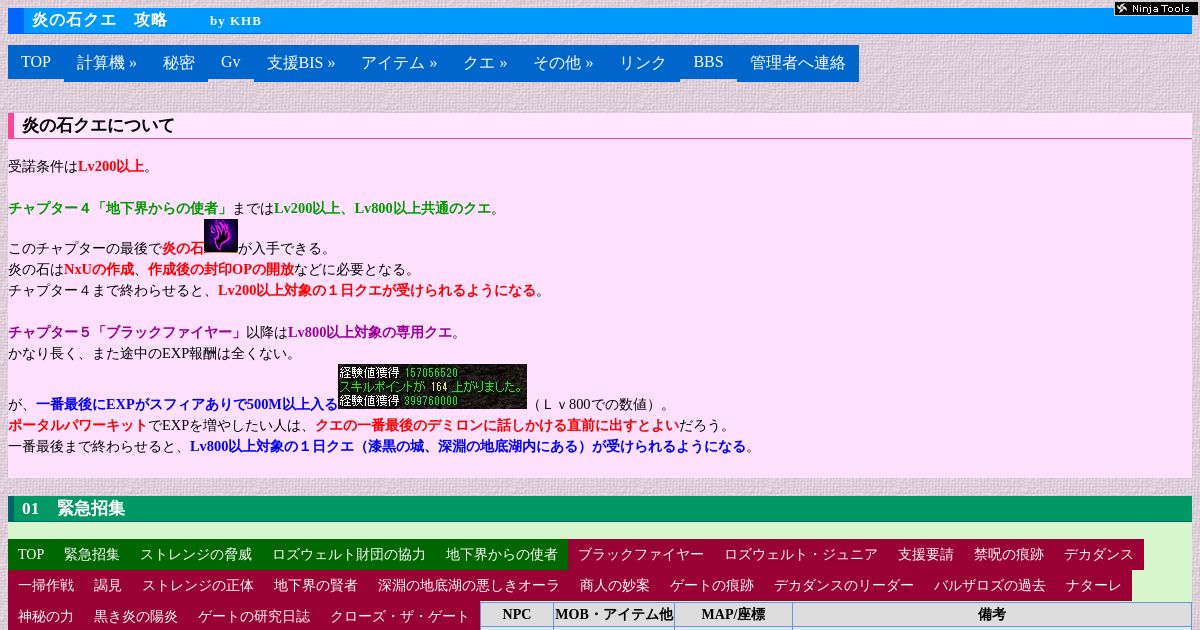
Task: Go to ゲートの痕跡 chapter
Action: [x=712, y=585]
